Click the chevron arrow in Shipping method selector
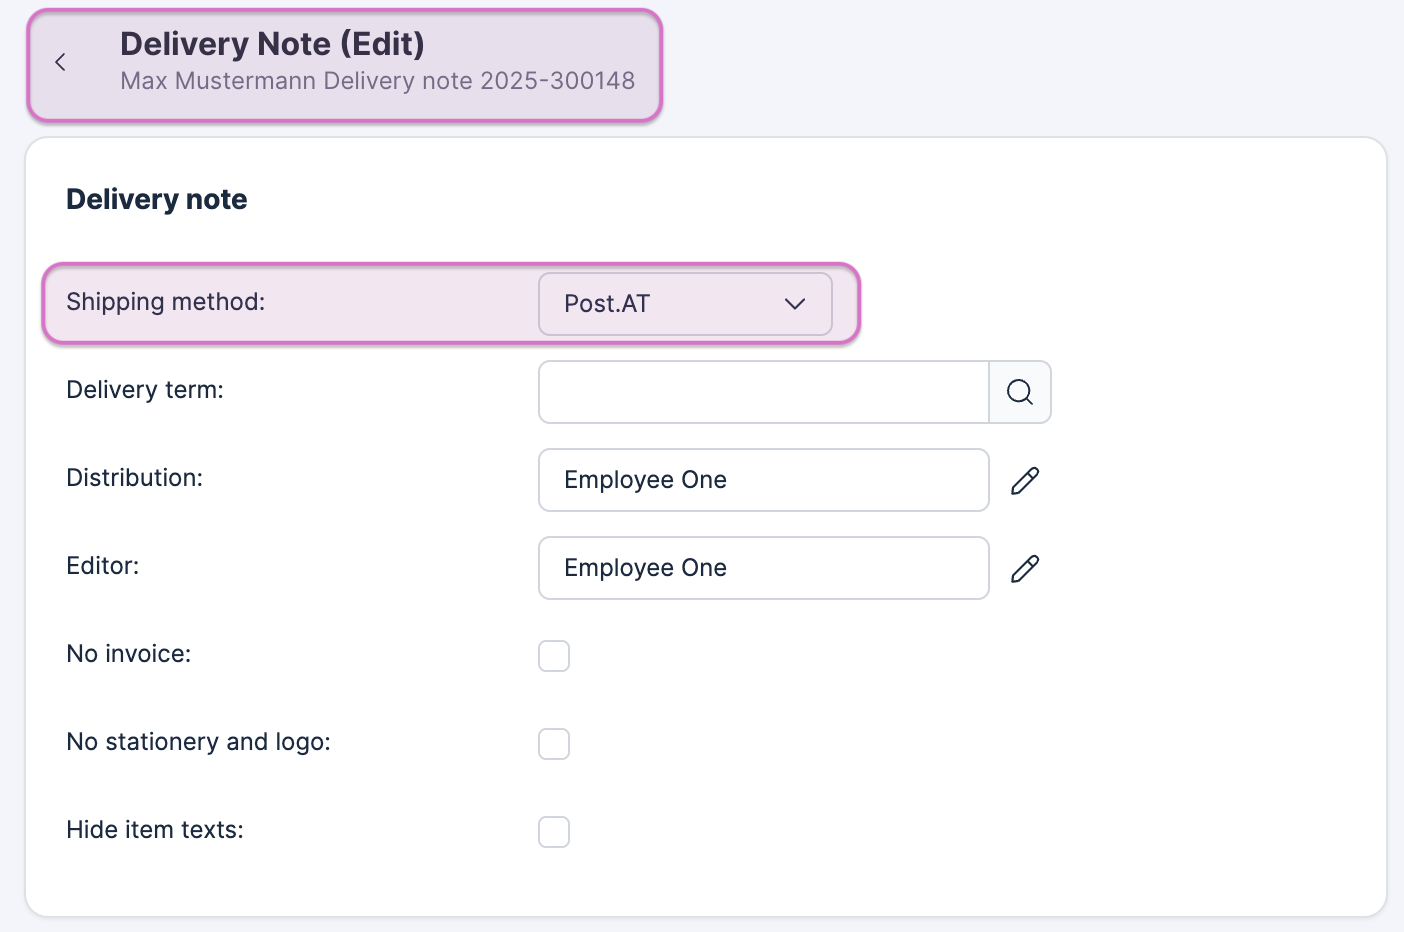This screenshot has height=932, width=1404. [x=795, y=304]
